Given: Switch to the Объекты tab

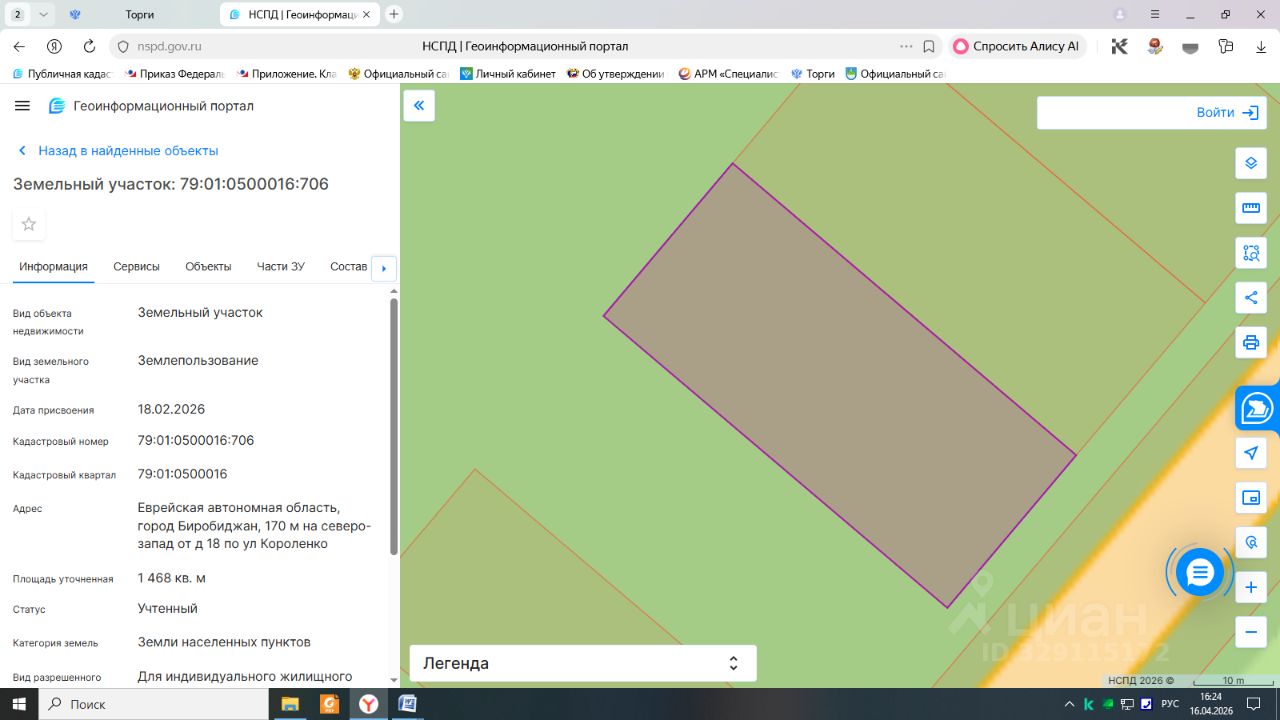Looking at the screenshot, I should point(208,267).
